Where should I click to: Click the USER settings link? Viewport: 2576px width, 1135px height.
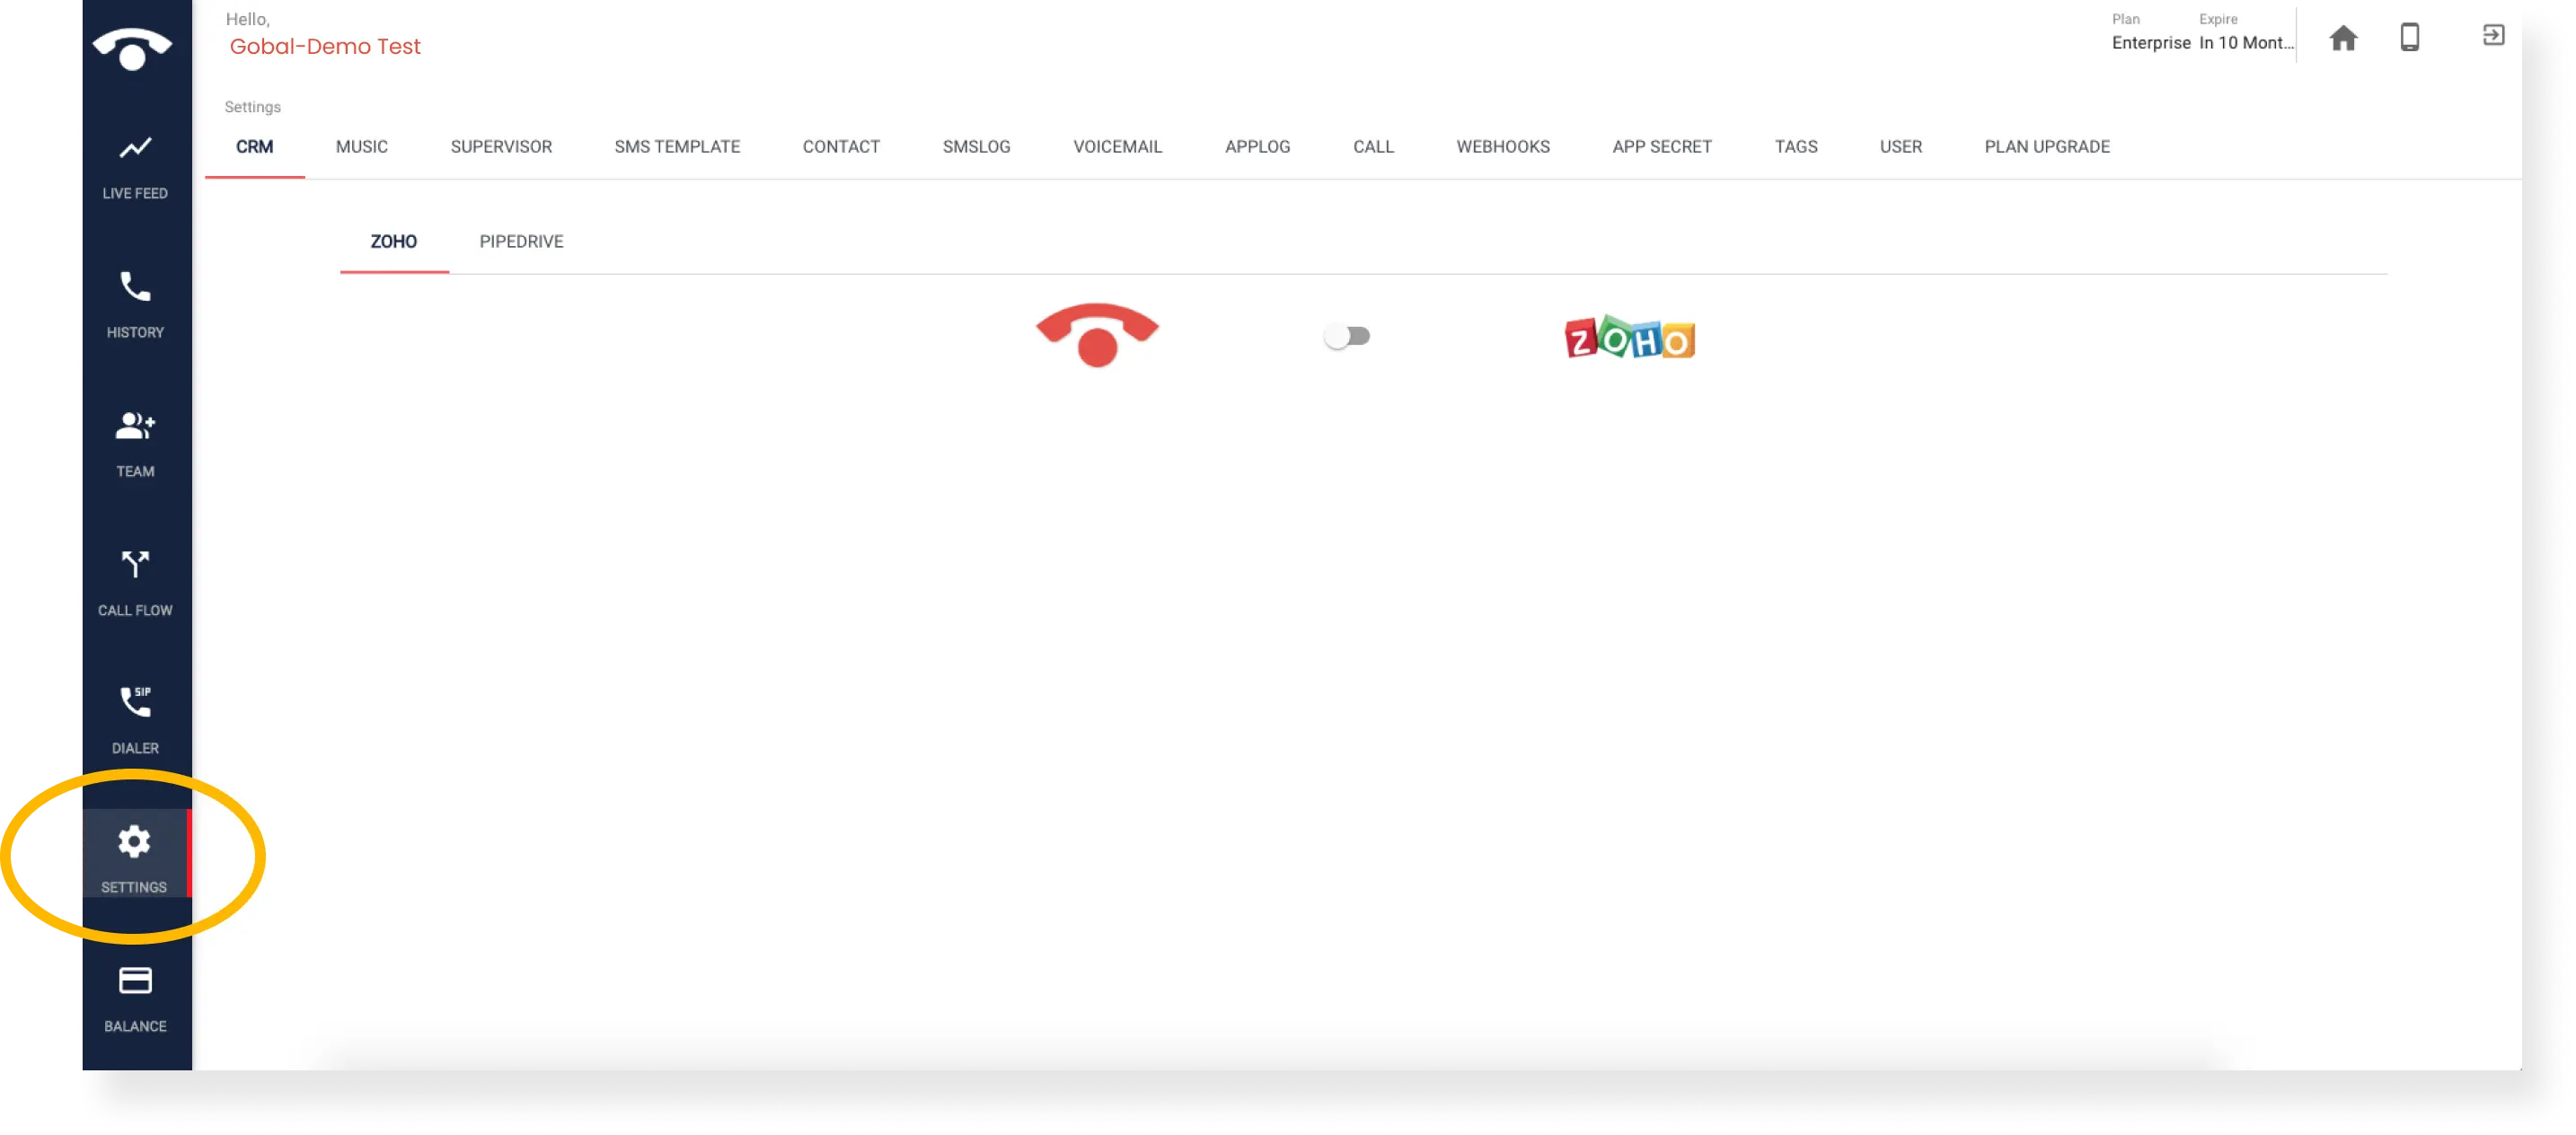[x=1901, y=146]
